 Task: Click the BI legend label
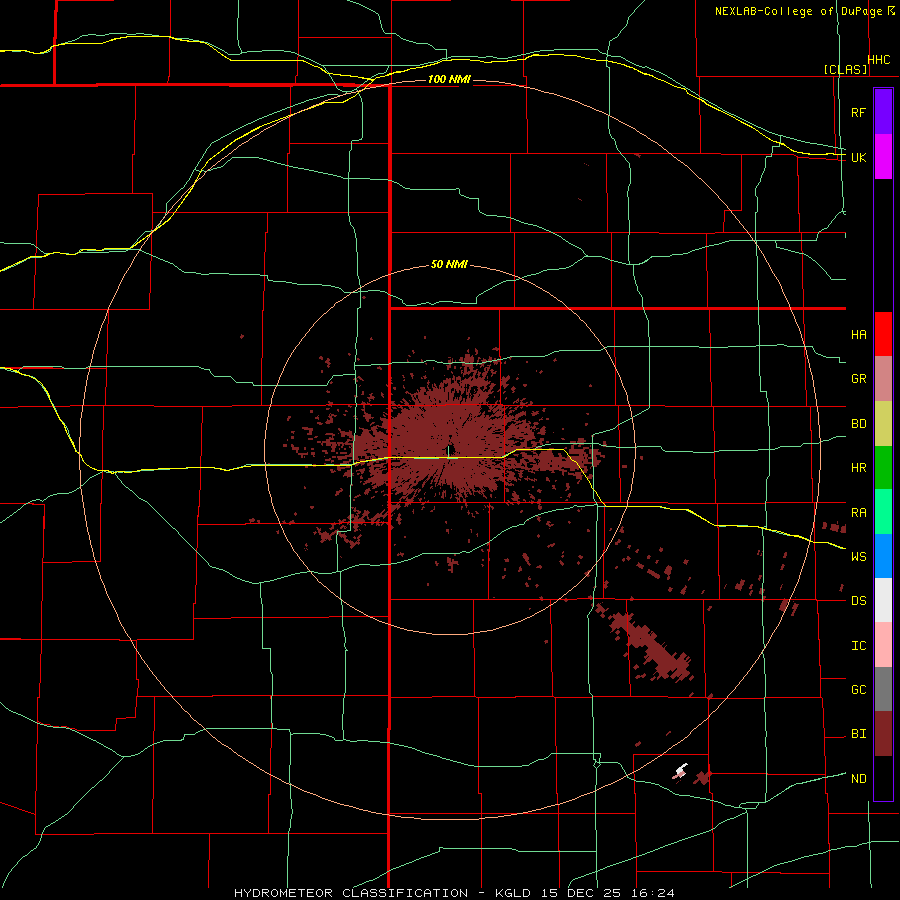click(x=858, y=734)
